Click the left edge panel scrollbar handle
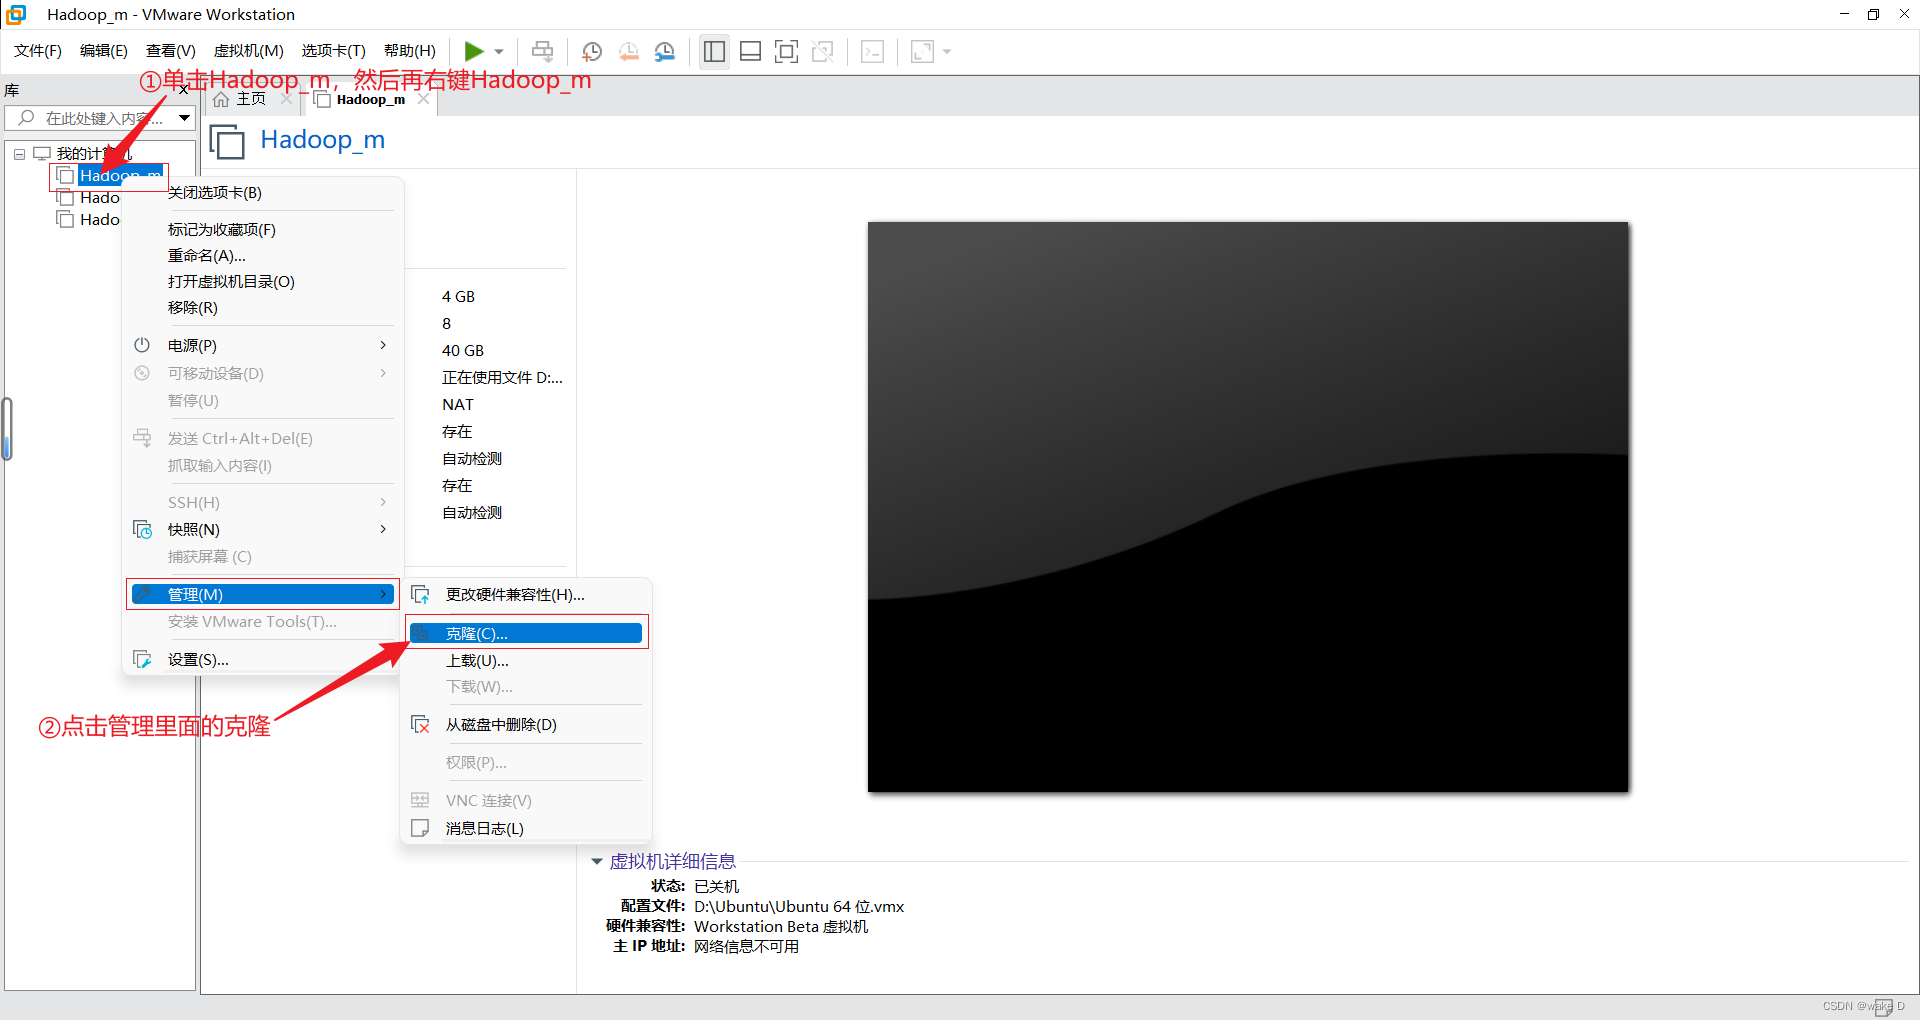1920x1020 pixels. click(7, 430)
